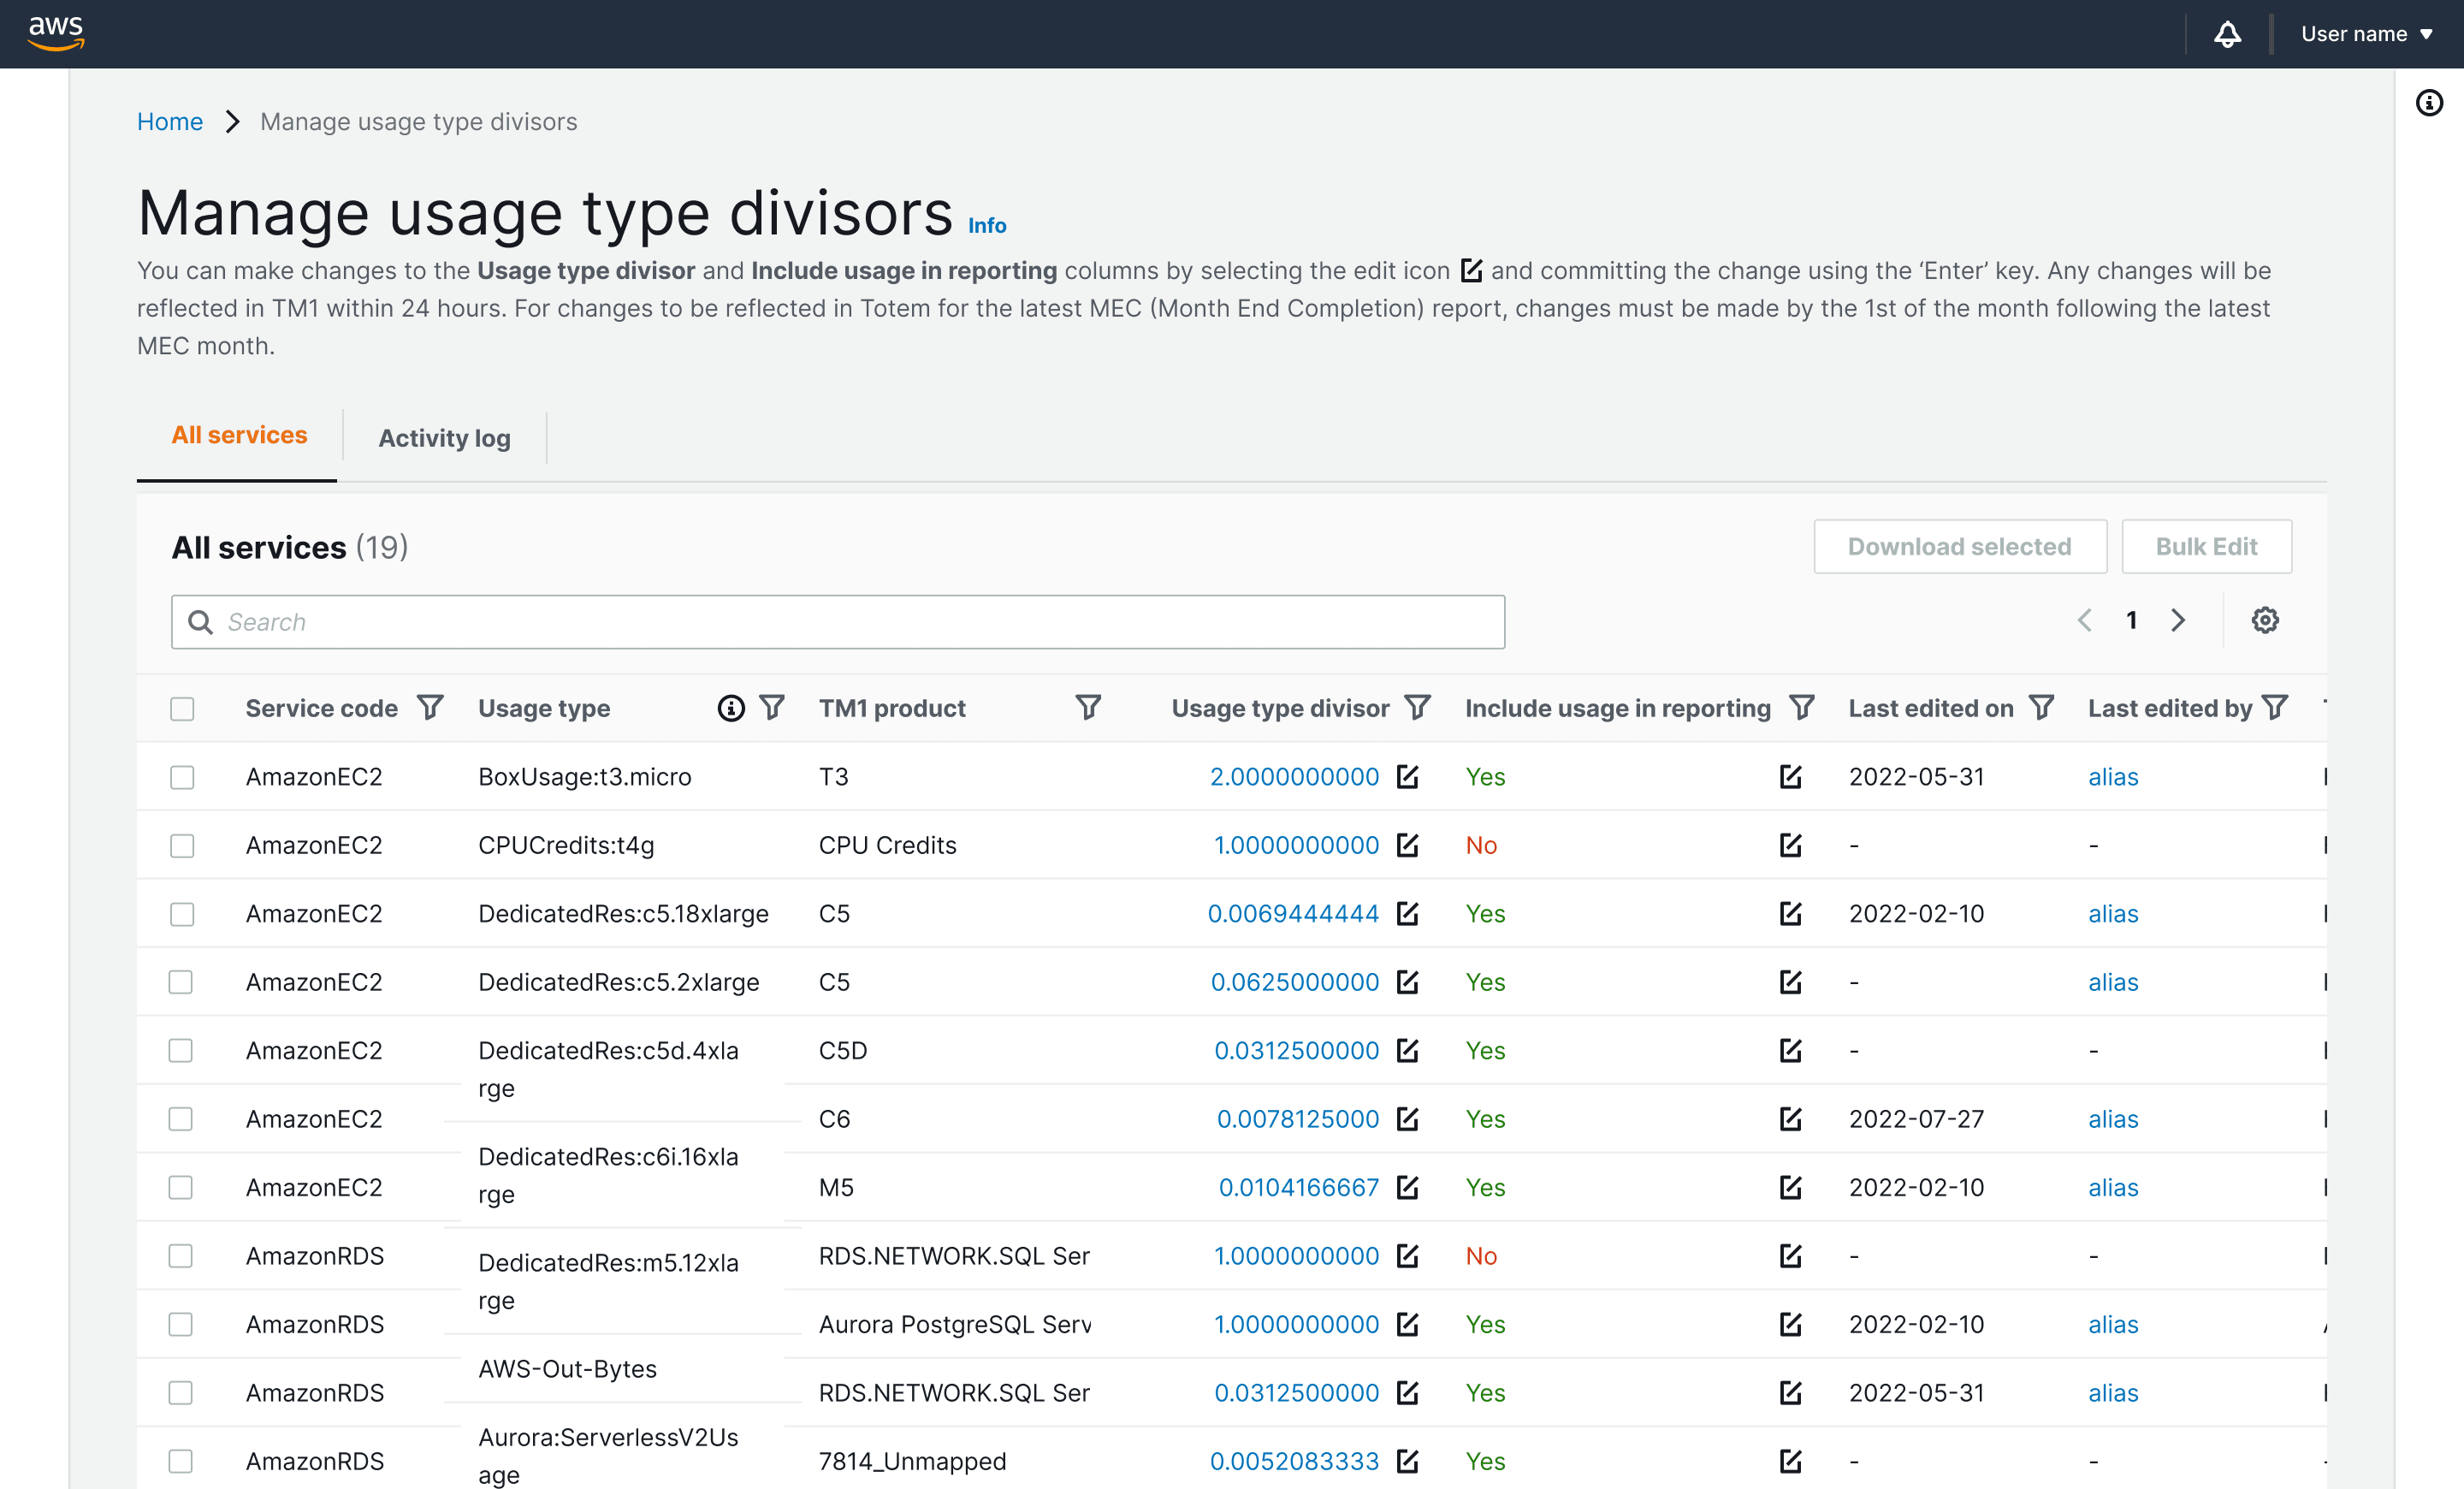The image size is (2464, 1489).
Task: Switch to the Activity log tab
Action: pyautogui.click(x=444, y=438)
